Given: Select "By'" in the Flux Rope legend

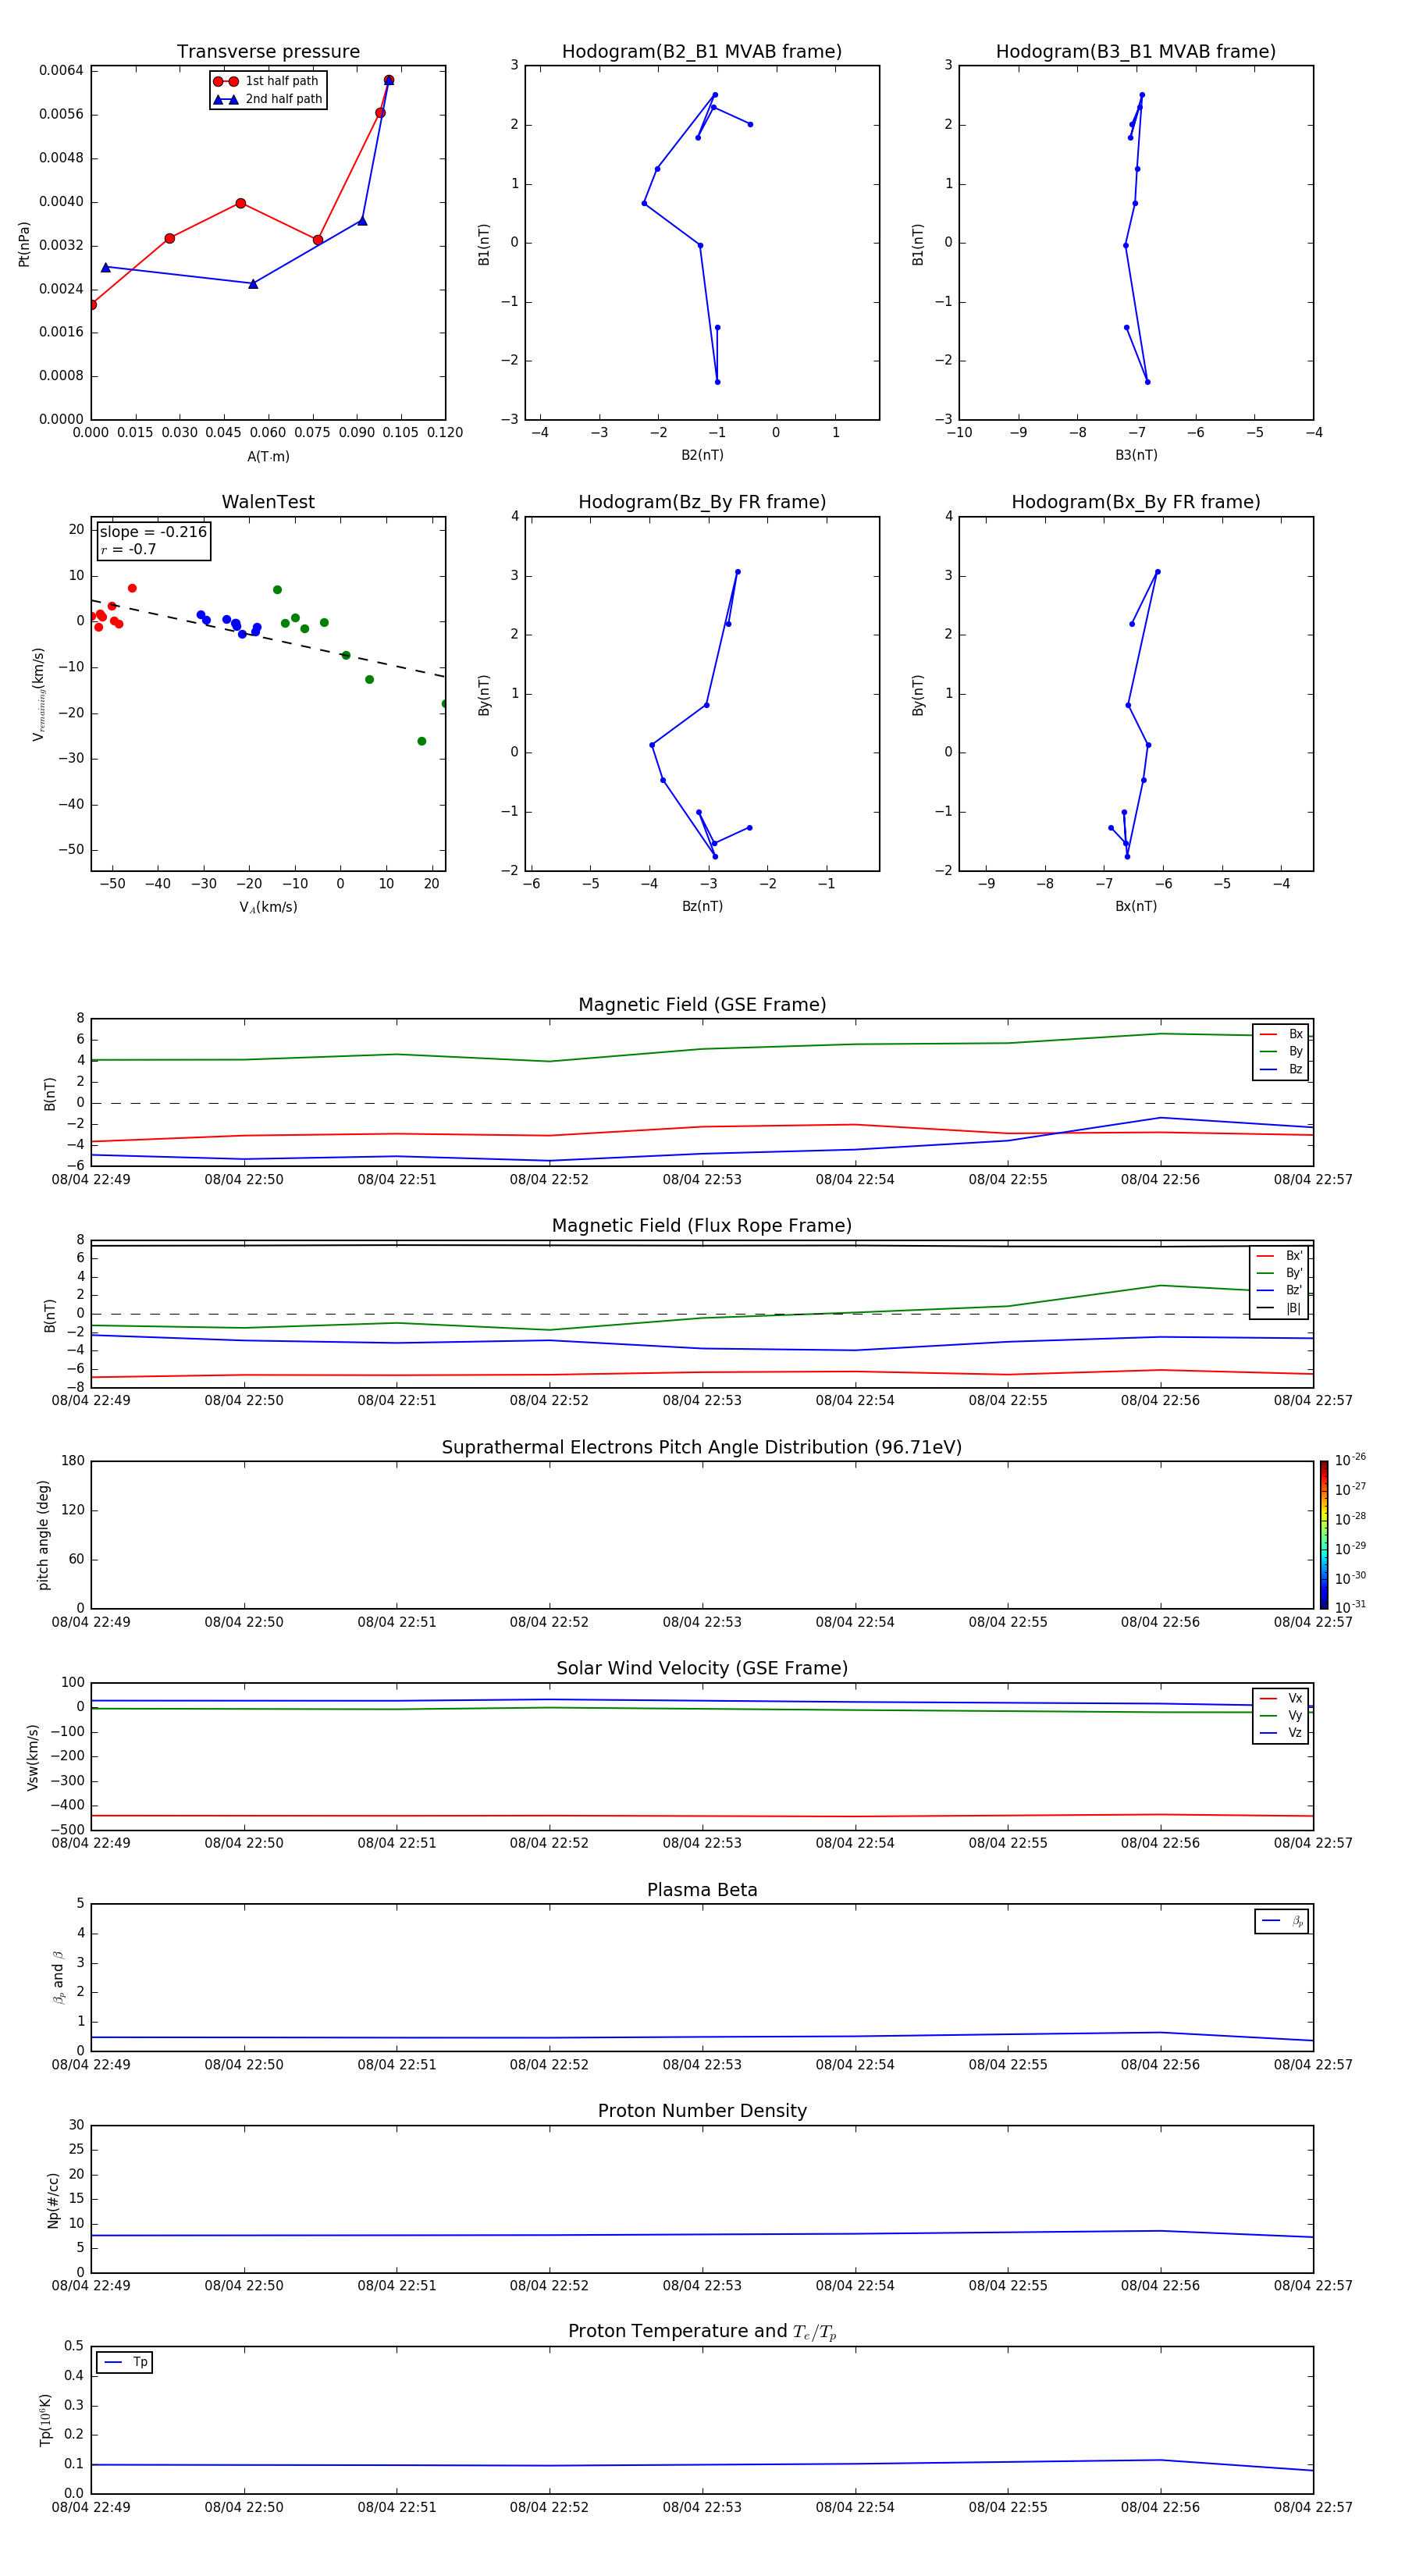Looking at the screenshot, I should coord(1280,1273).
